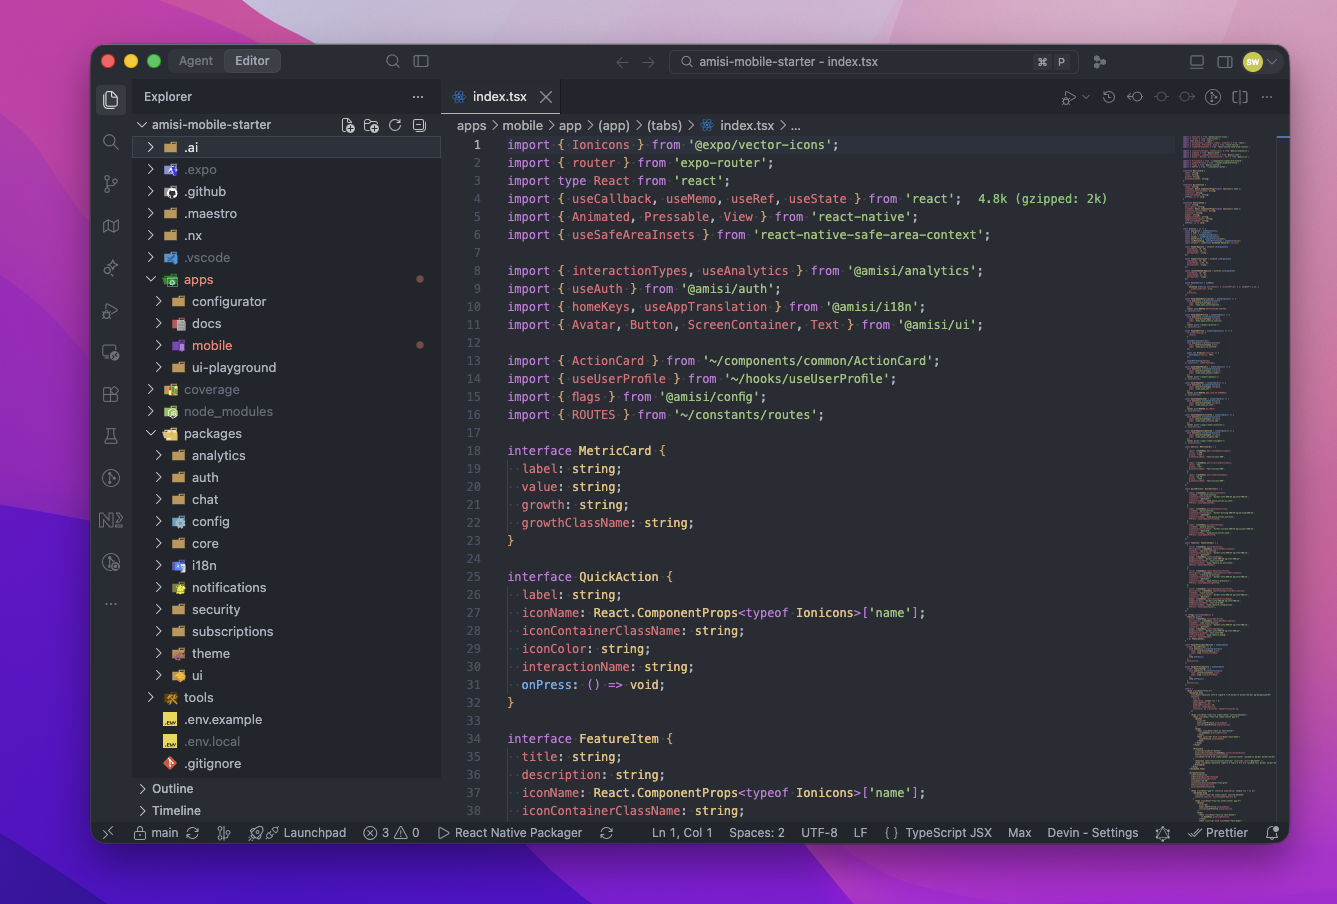Select the index.tsx editor tab
This screenshot has height=904, width=1337.
pos(499,97)
